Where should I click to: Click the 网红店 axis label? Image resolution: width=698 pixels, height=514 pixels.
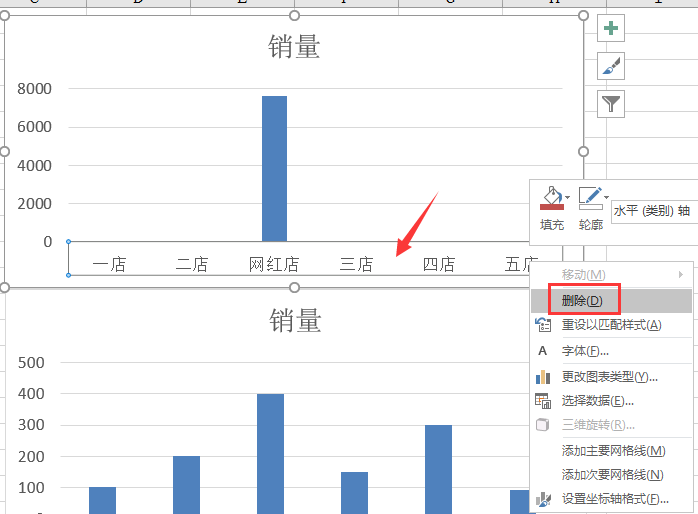(274, 264)
